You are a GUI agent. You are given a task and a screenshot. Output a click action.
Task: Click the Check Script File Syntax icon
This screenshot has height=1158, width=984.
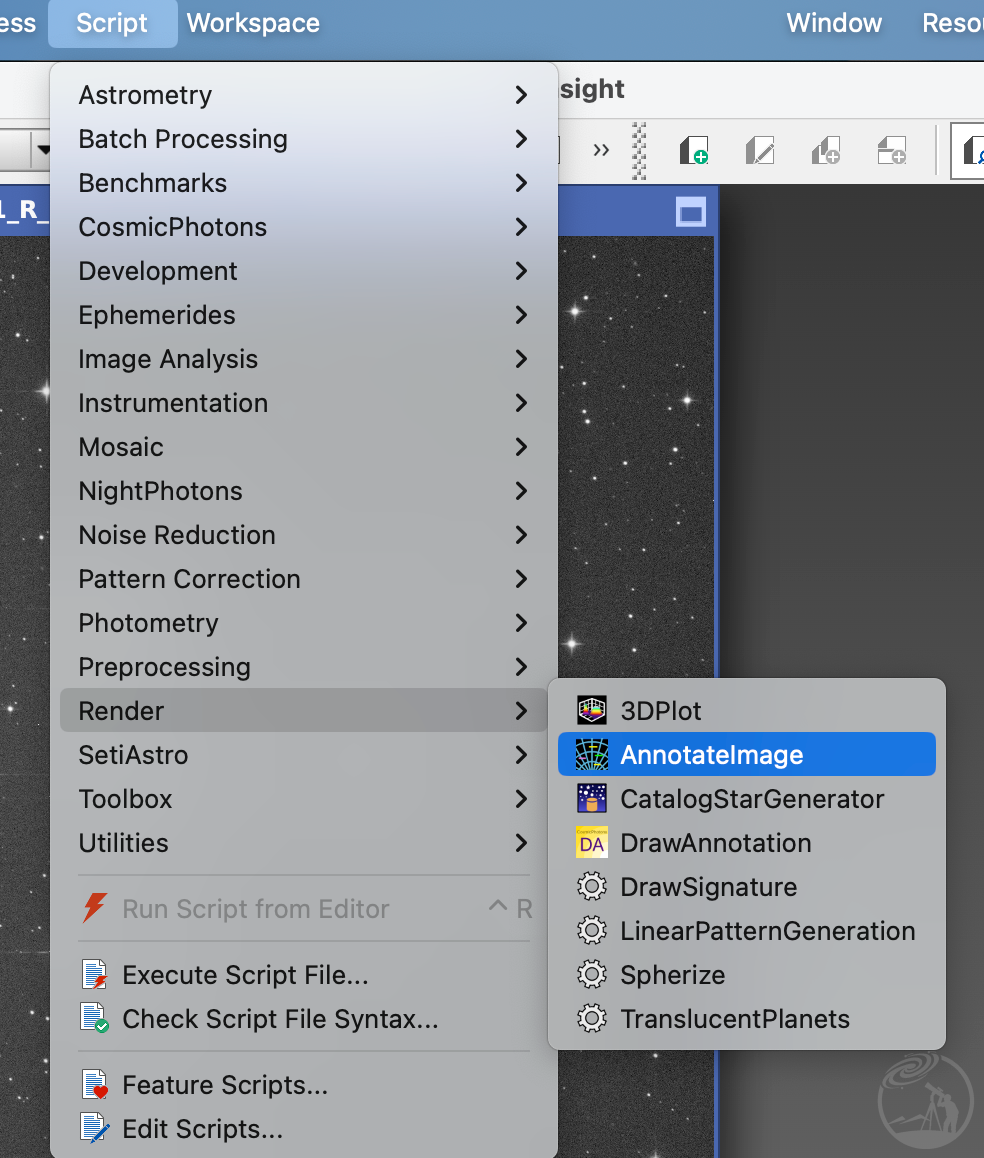96,1019
